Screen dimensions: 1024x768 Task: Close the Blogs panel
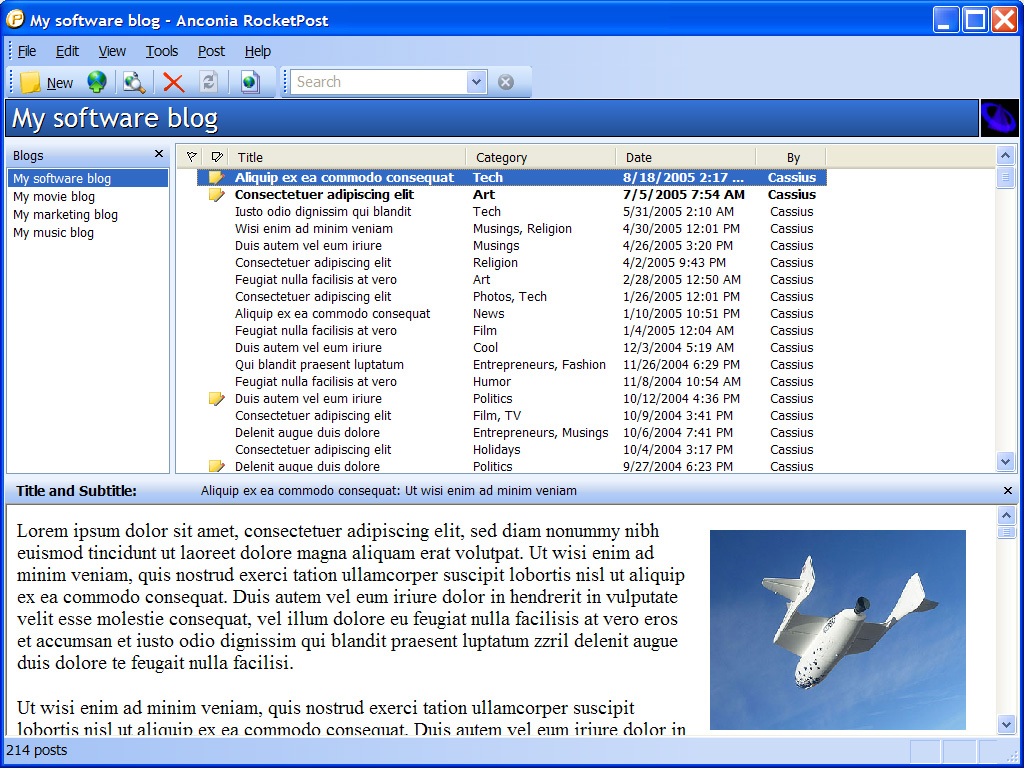159,154
